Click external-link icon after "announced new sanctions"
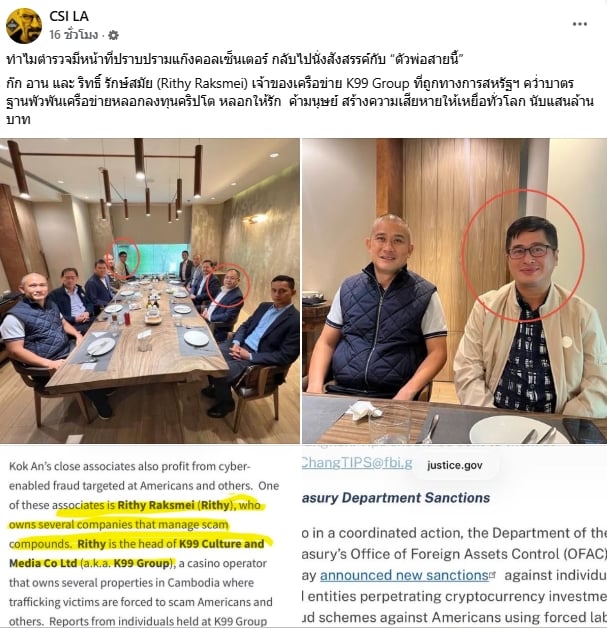The image size is (607, 628). (x=492, y=575)
